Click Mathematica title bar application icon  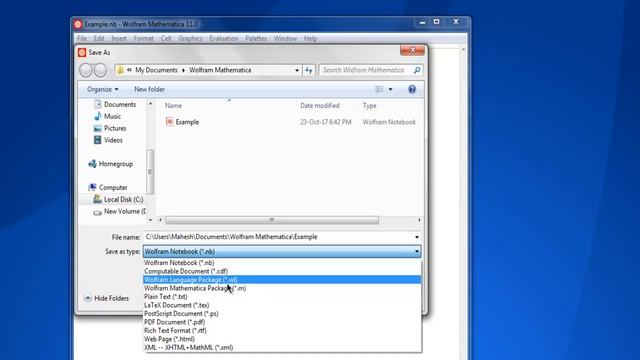78,24
